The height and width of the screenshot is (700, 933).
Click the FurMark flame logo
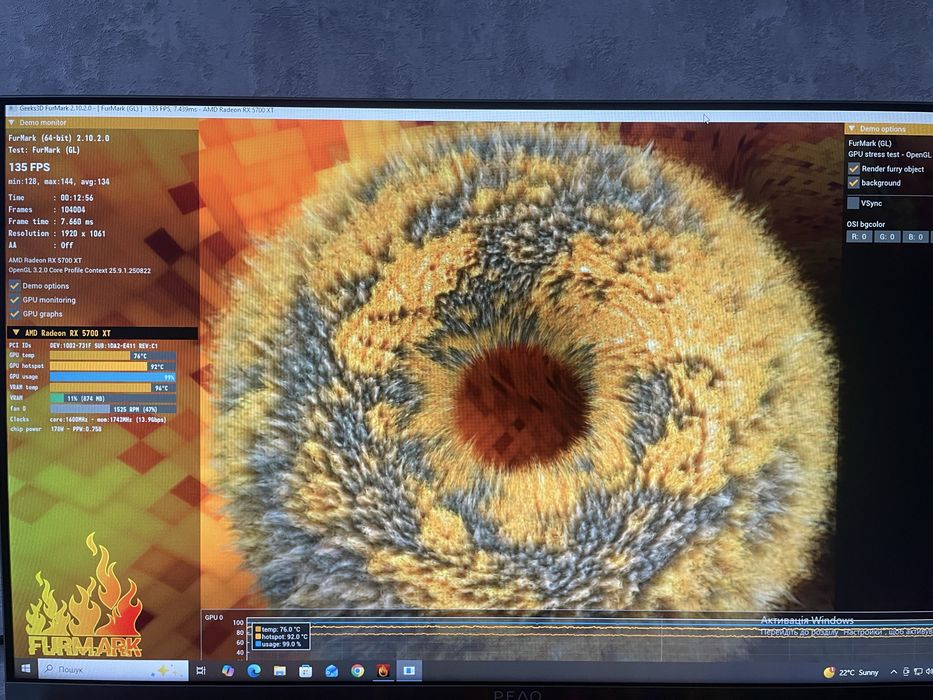coord(83,595)
